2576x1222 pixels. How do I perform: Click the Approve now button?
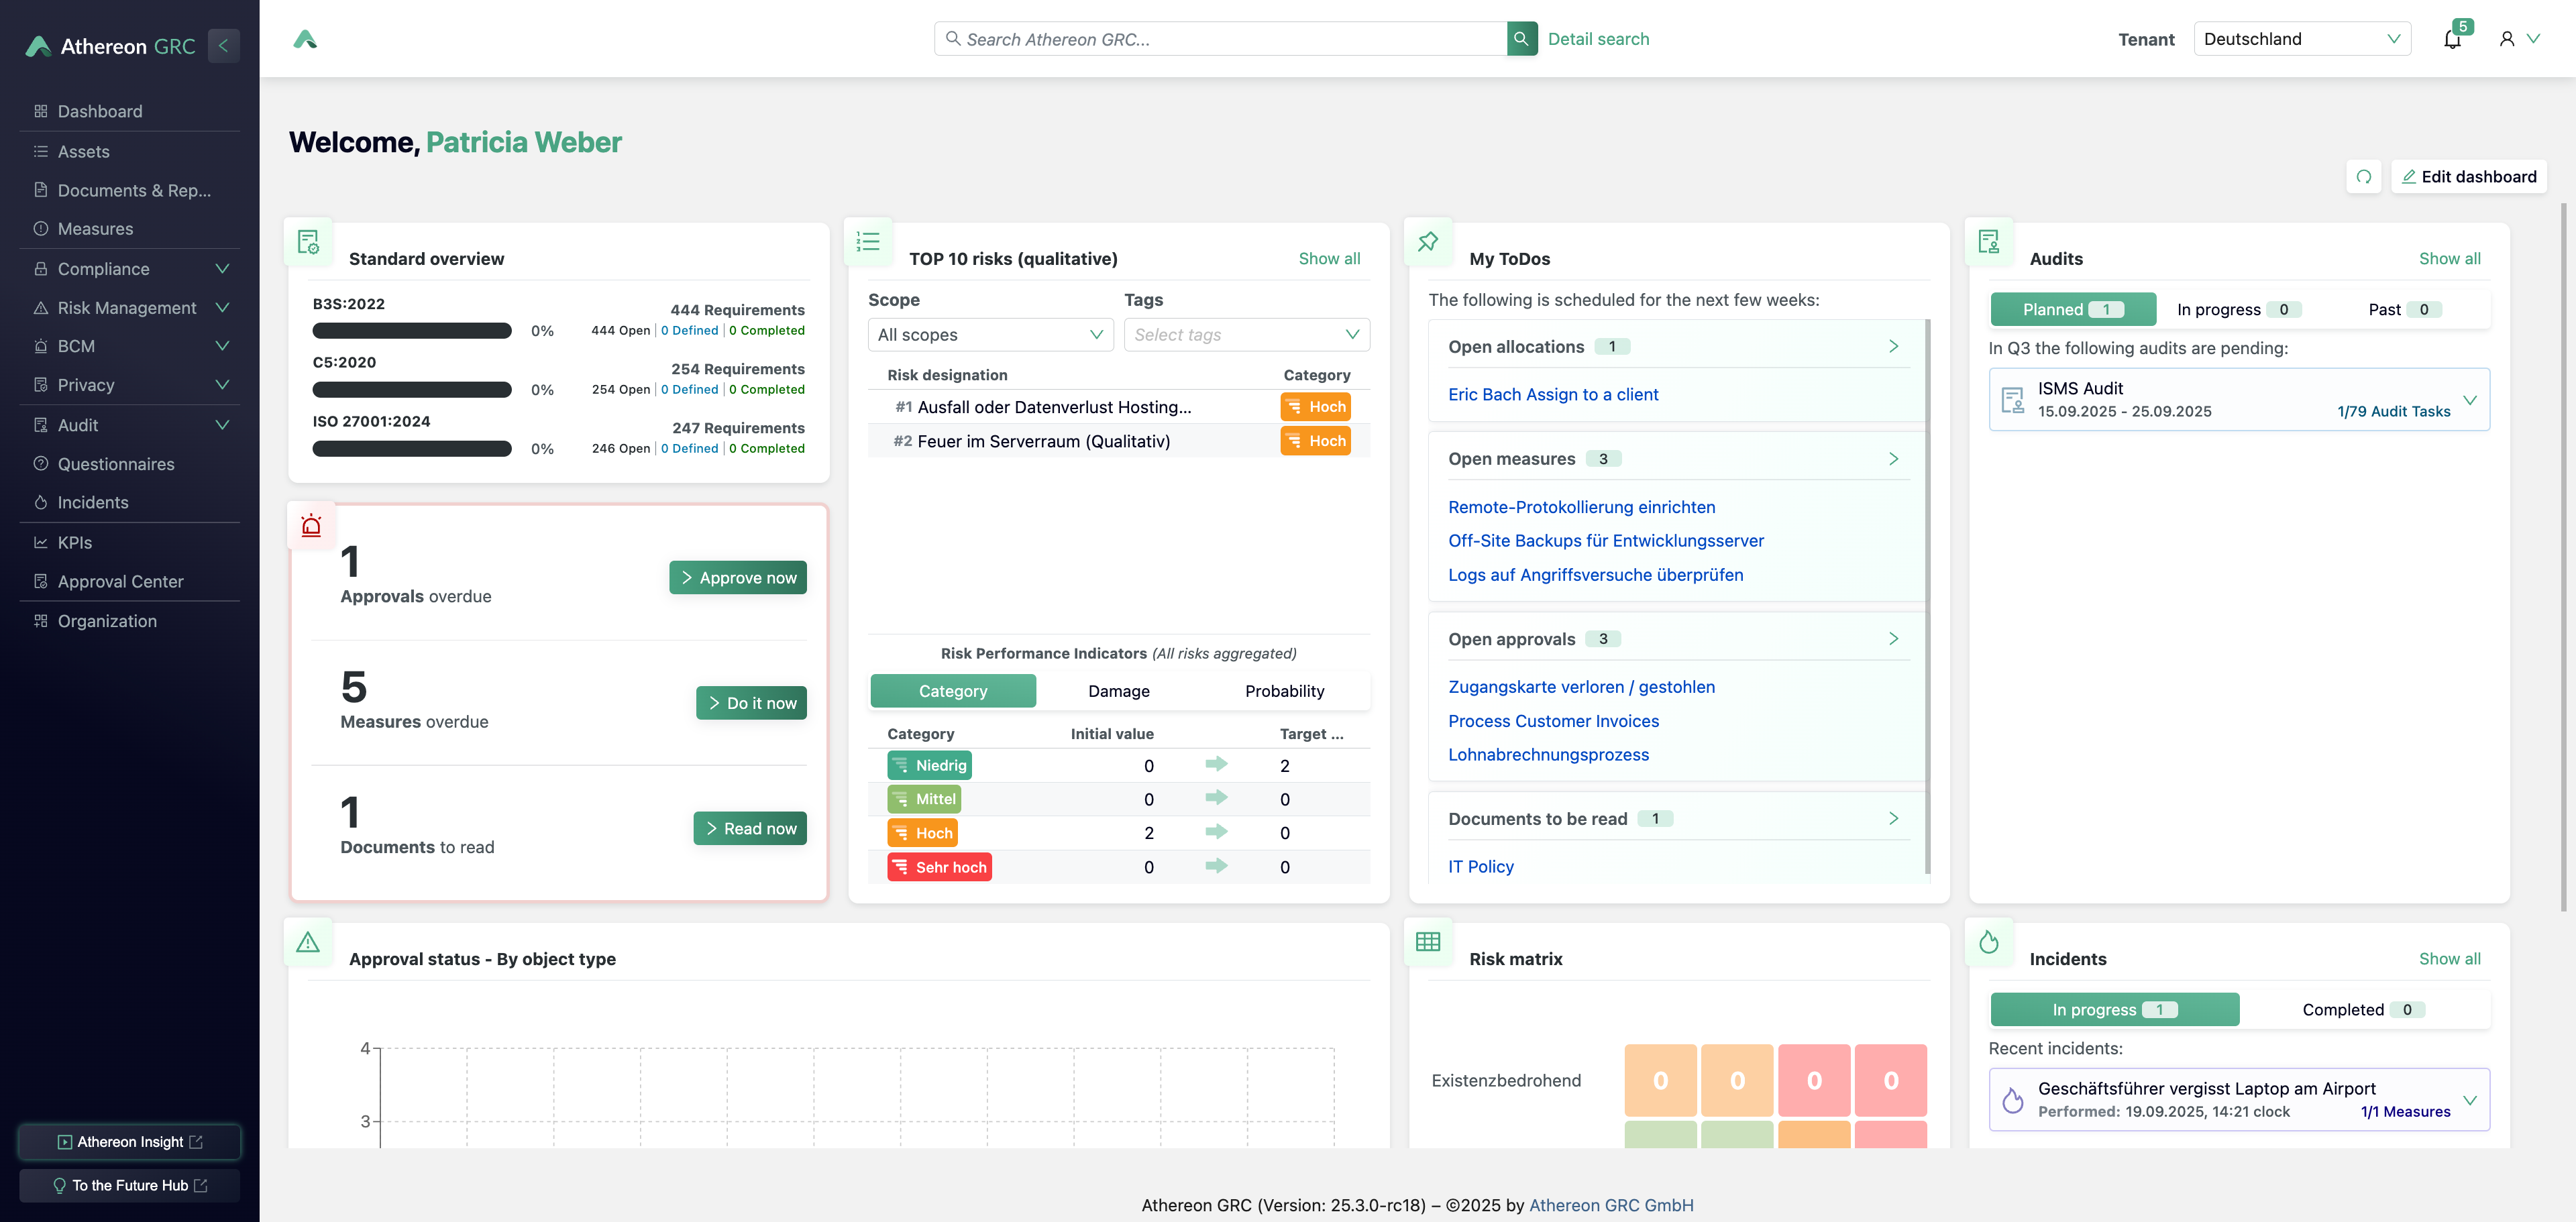tap(737, 578)
